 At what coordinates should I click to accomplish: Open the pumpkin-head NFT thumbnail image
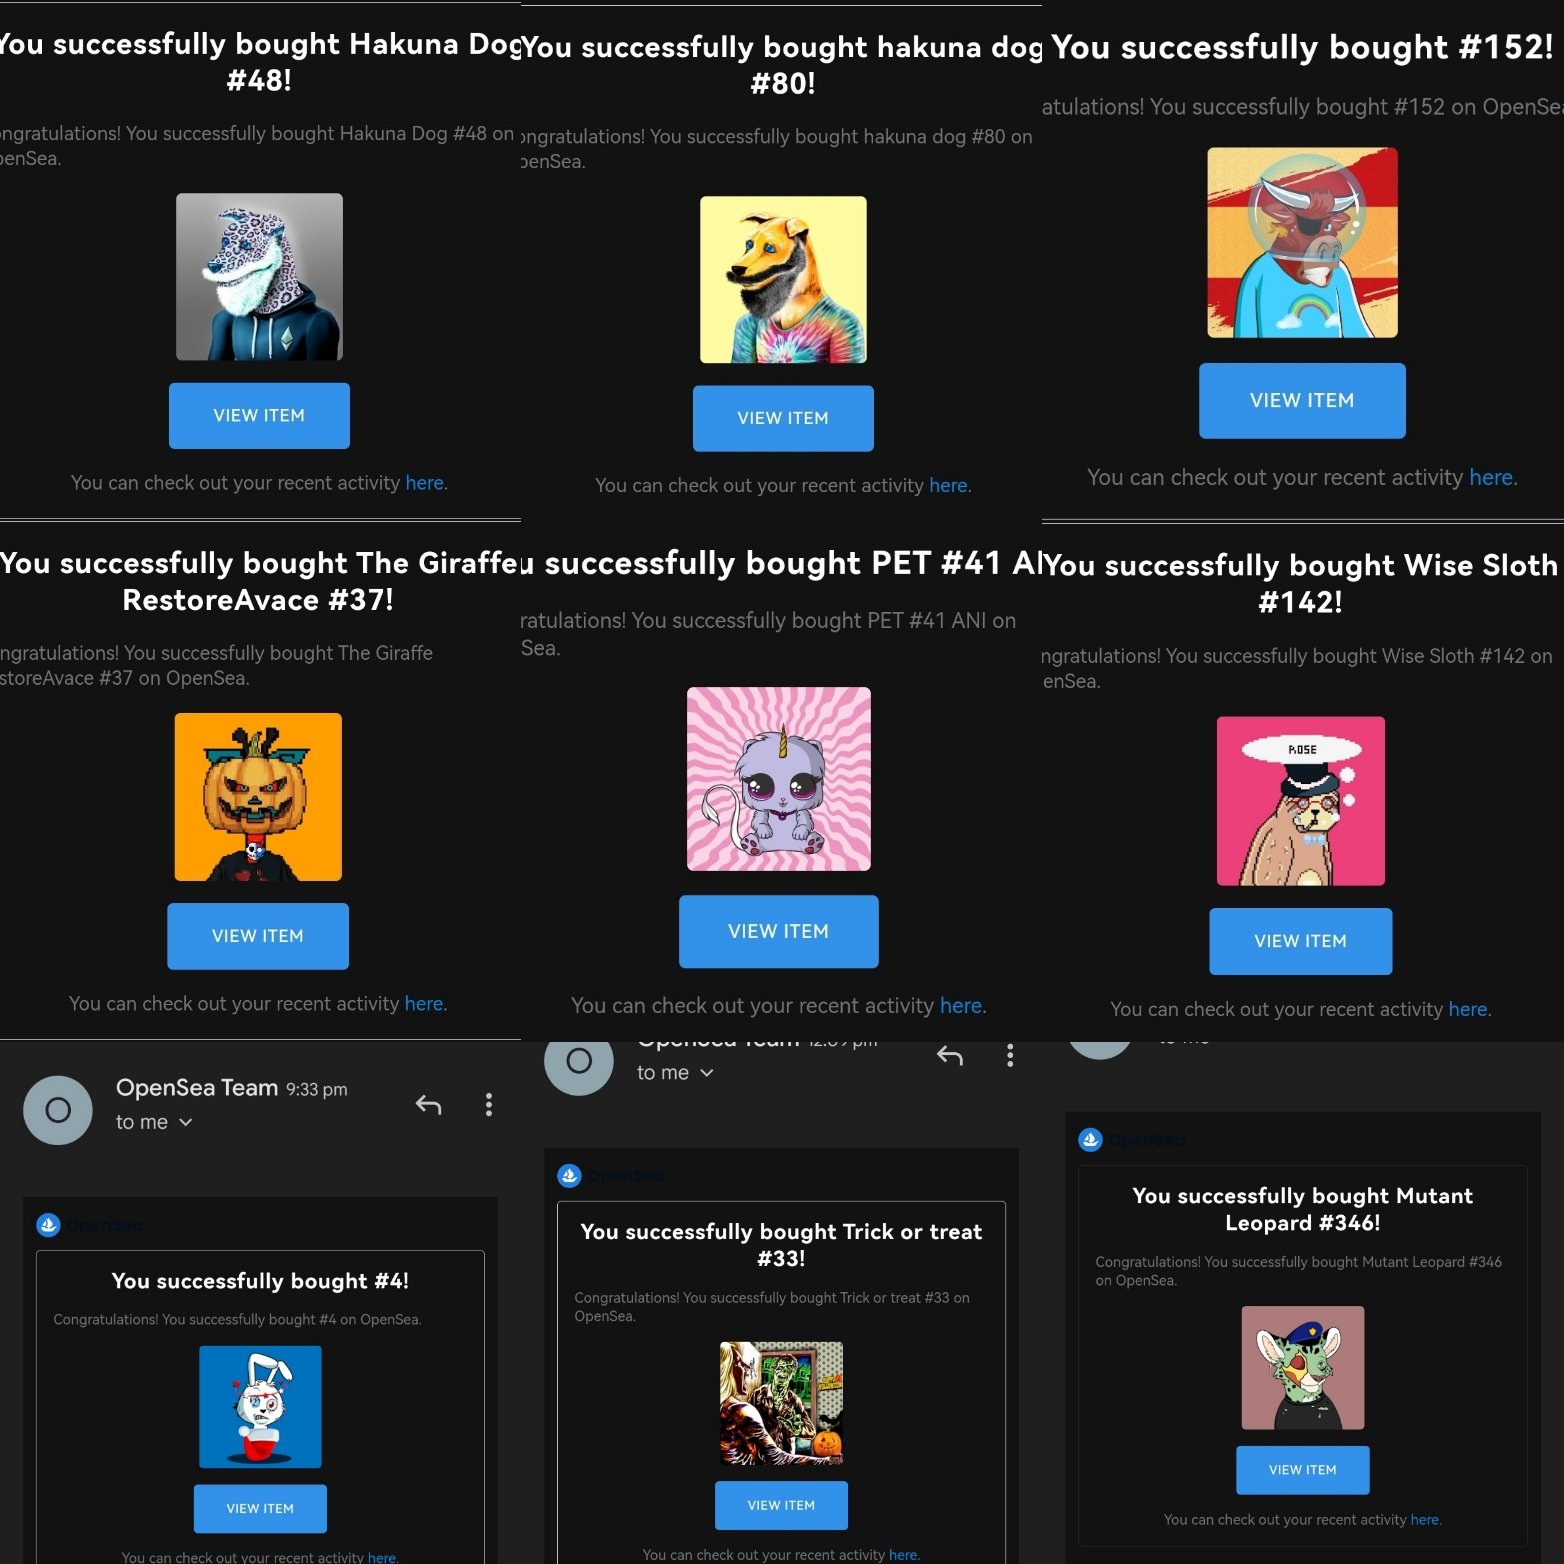click(258, 797)
